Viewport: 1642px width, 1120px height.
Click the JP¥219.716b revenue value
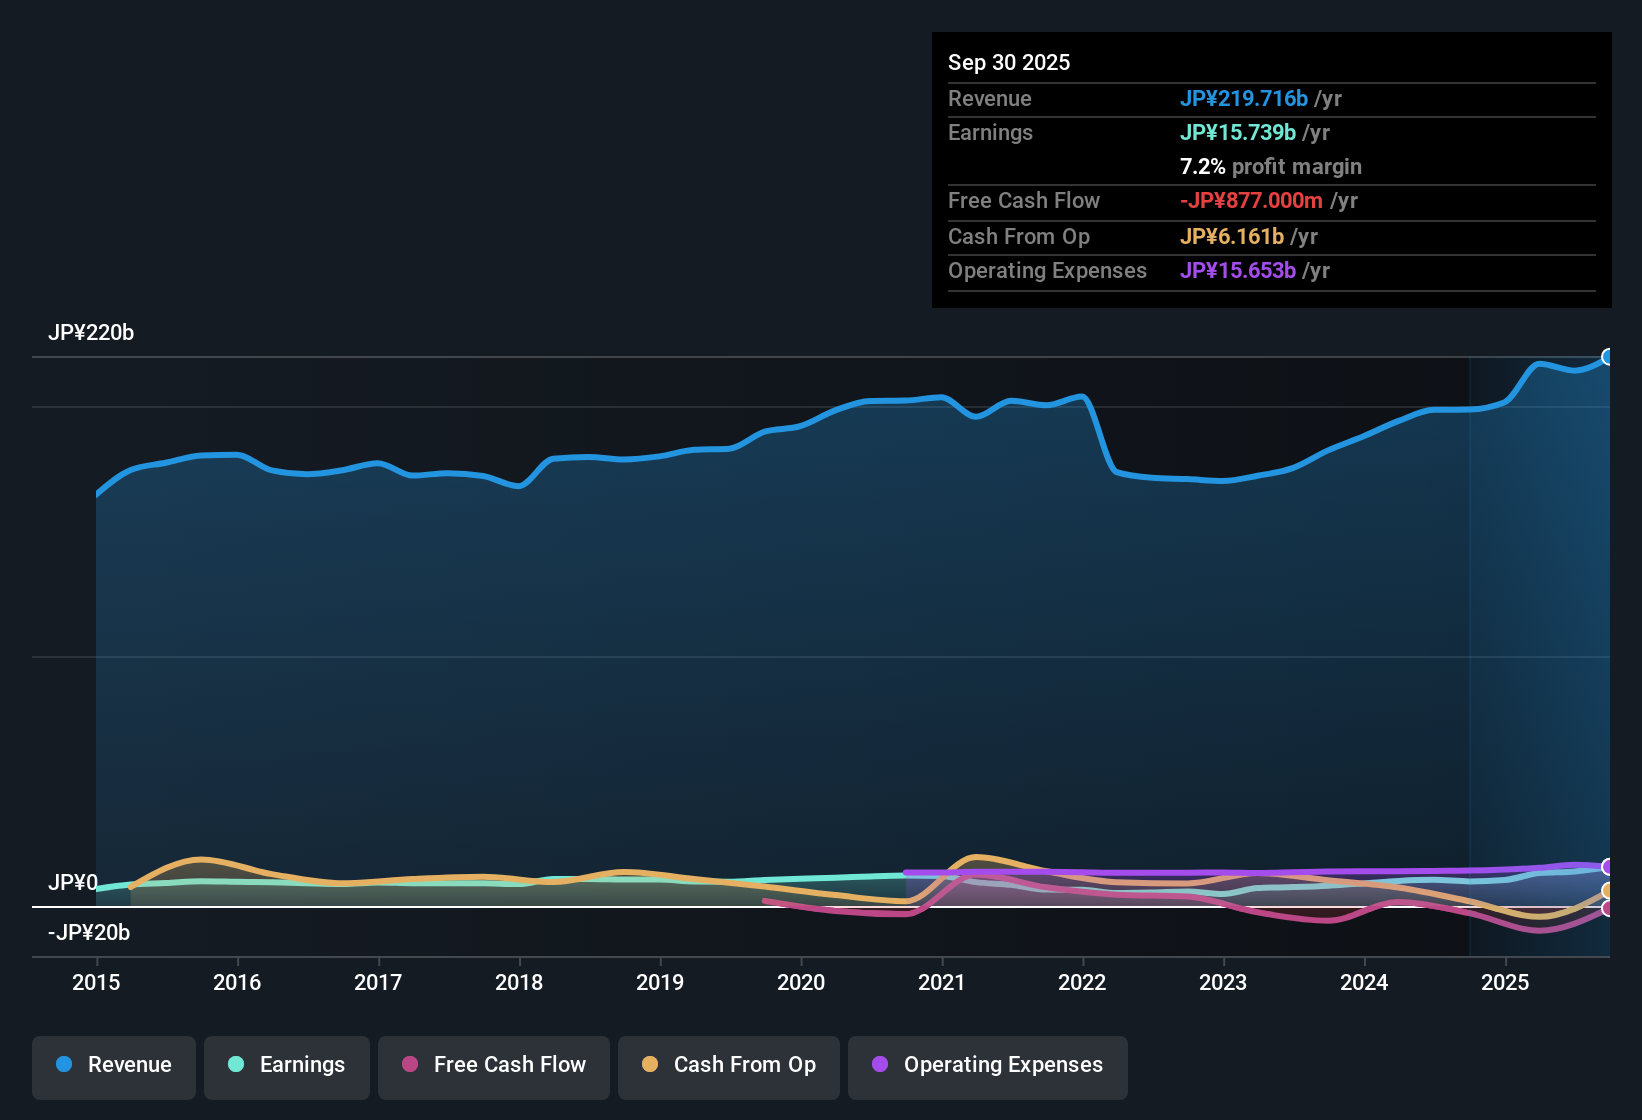click(1244, 99)
